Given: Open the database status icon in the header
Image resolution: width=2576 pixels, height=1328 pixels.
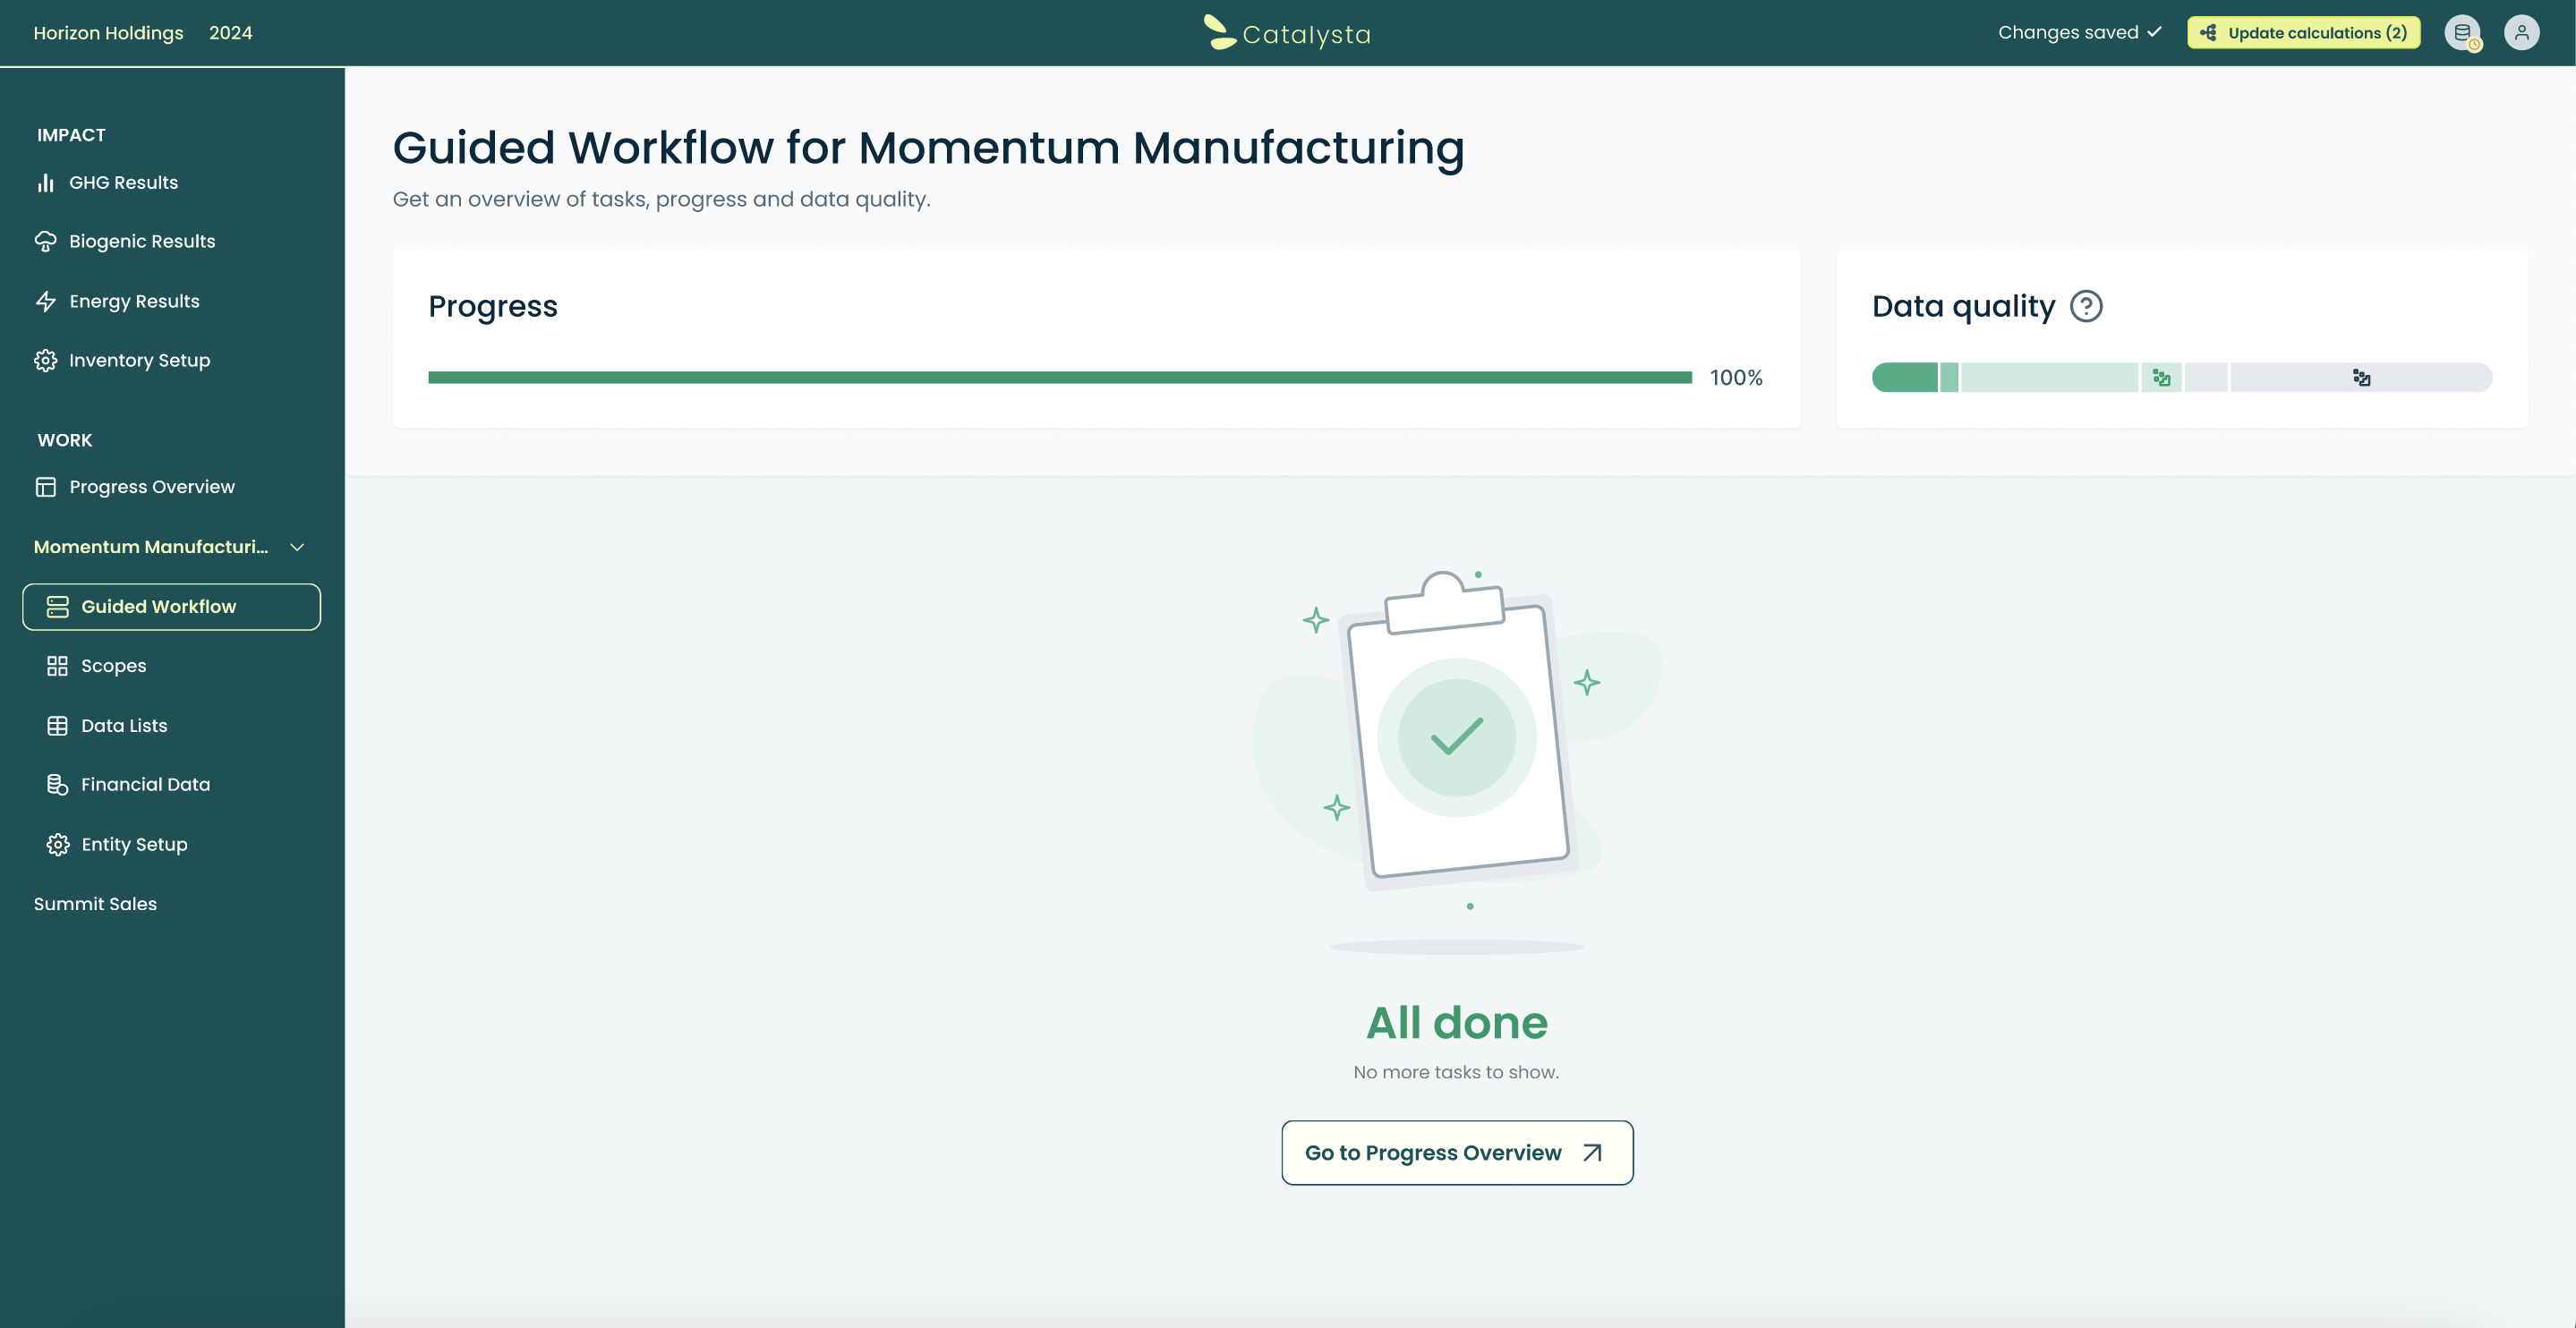Looking at the screenshot, I should 2462,33.
